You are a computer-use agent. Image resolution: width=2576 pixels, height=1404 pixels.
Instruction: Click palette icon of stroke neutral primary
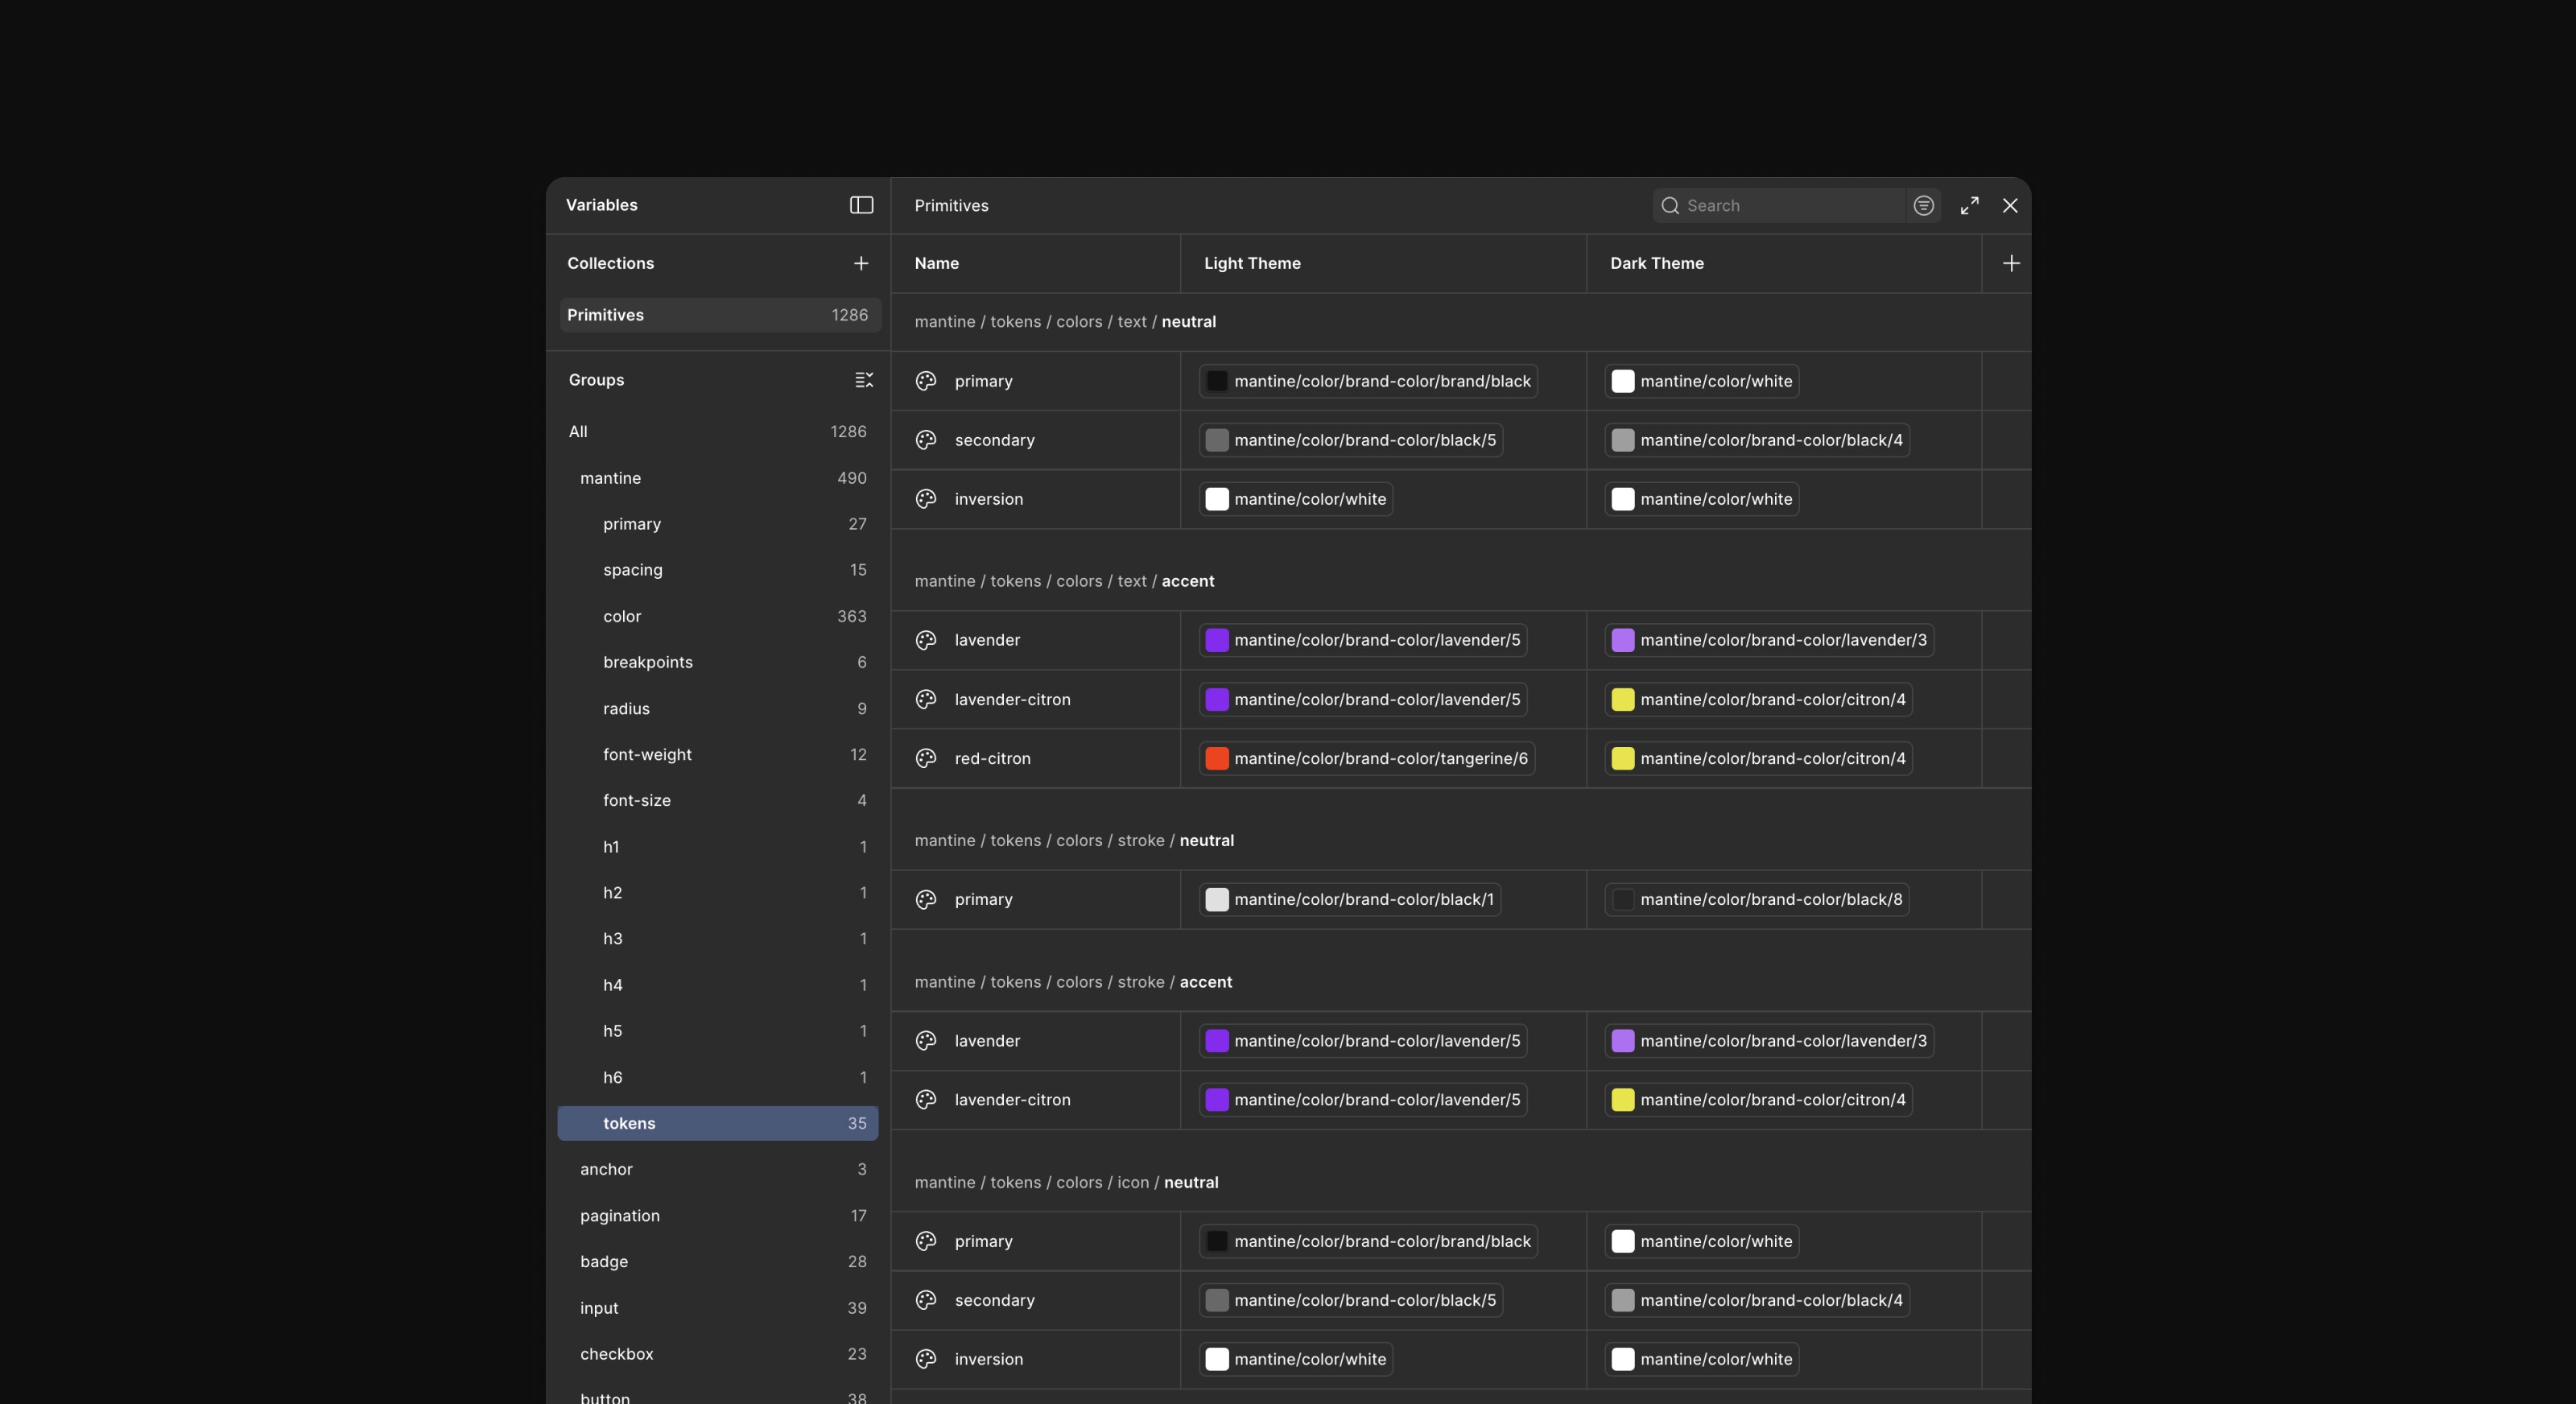[x=926, y=899]
